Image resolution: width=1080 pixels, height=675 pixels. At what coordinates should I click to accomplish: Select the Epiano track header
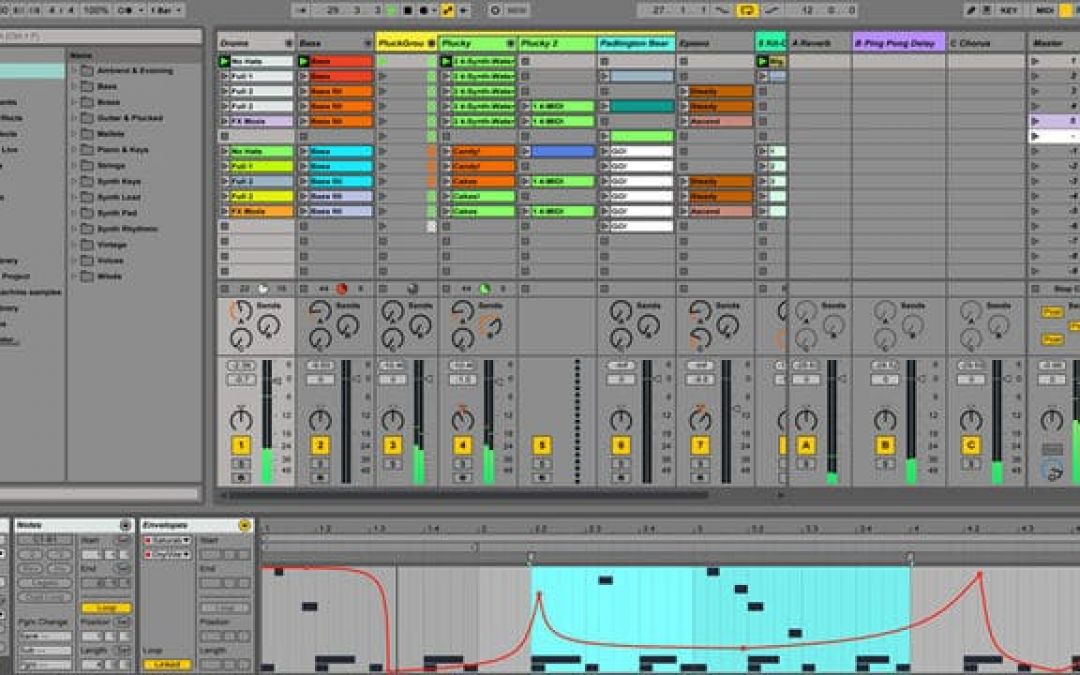point(715,43)
